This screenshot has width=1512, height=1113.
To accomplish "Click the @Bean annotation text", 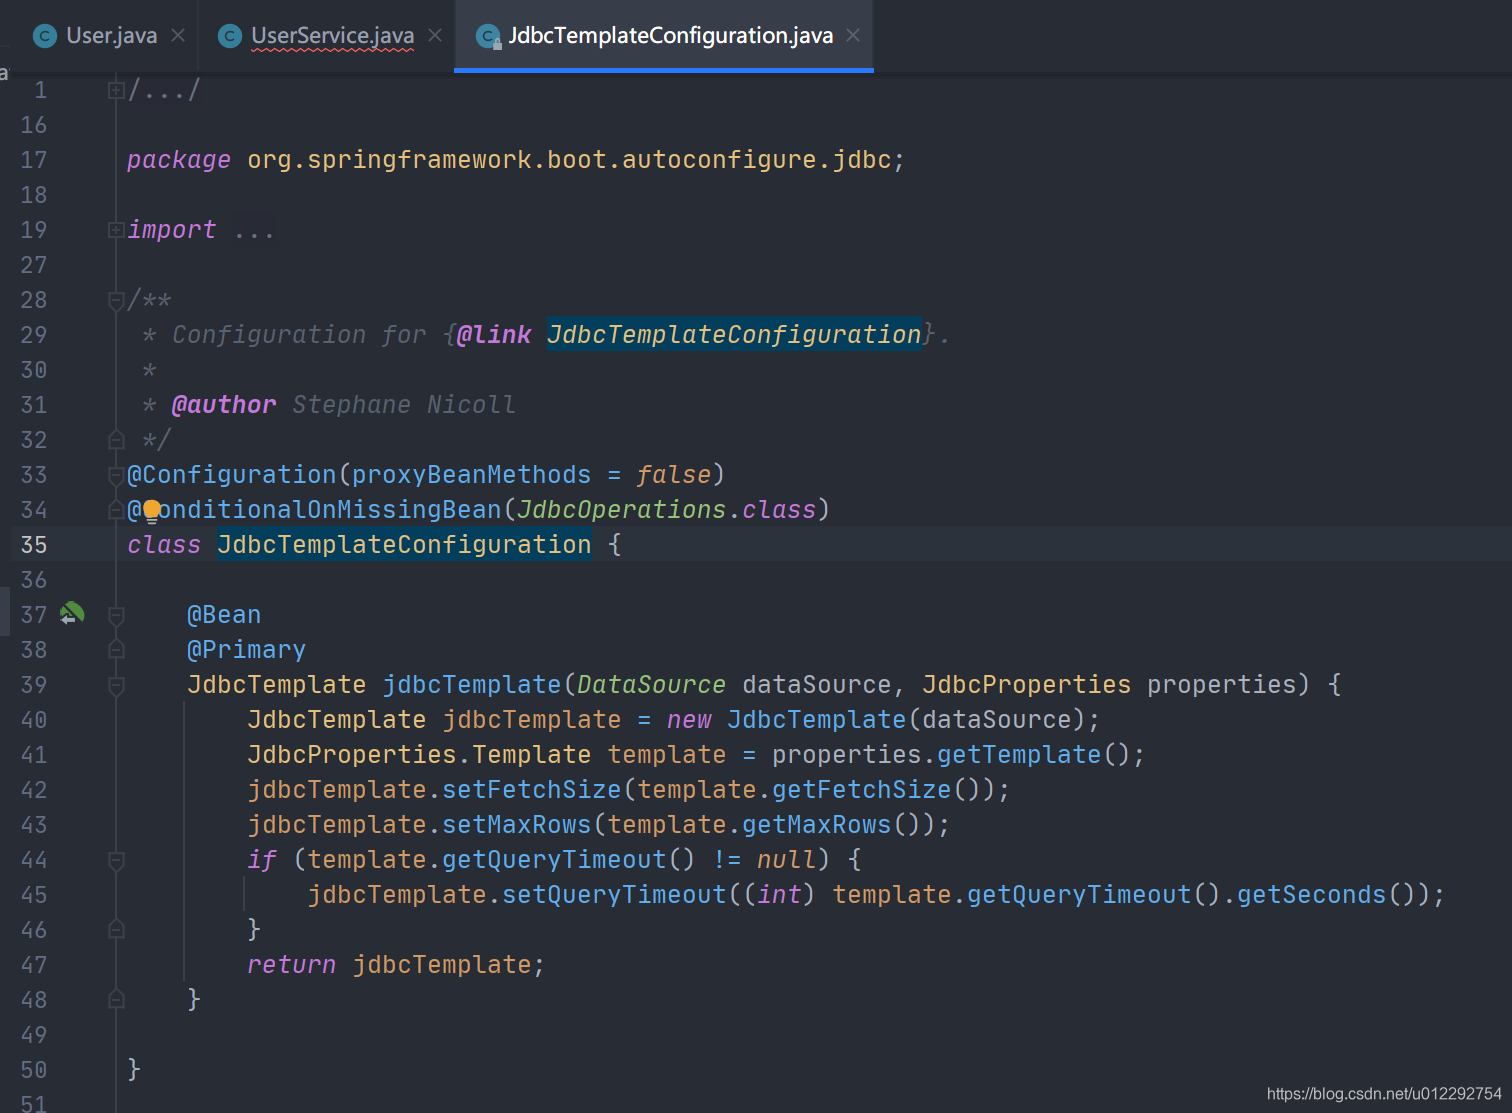I will coord(224,614).
